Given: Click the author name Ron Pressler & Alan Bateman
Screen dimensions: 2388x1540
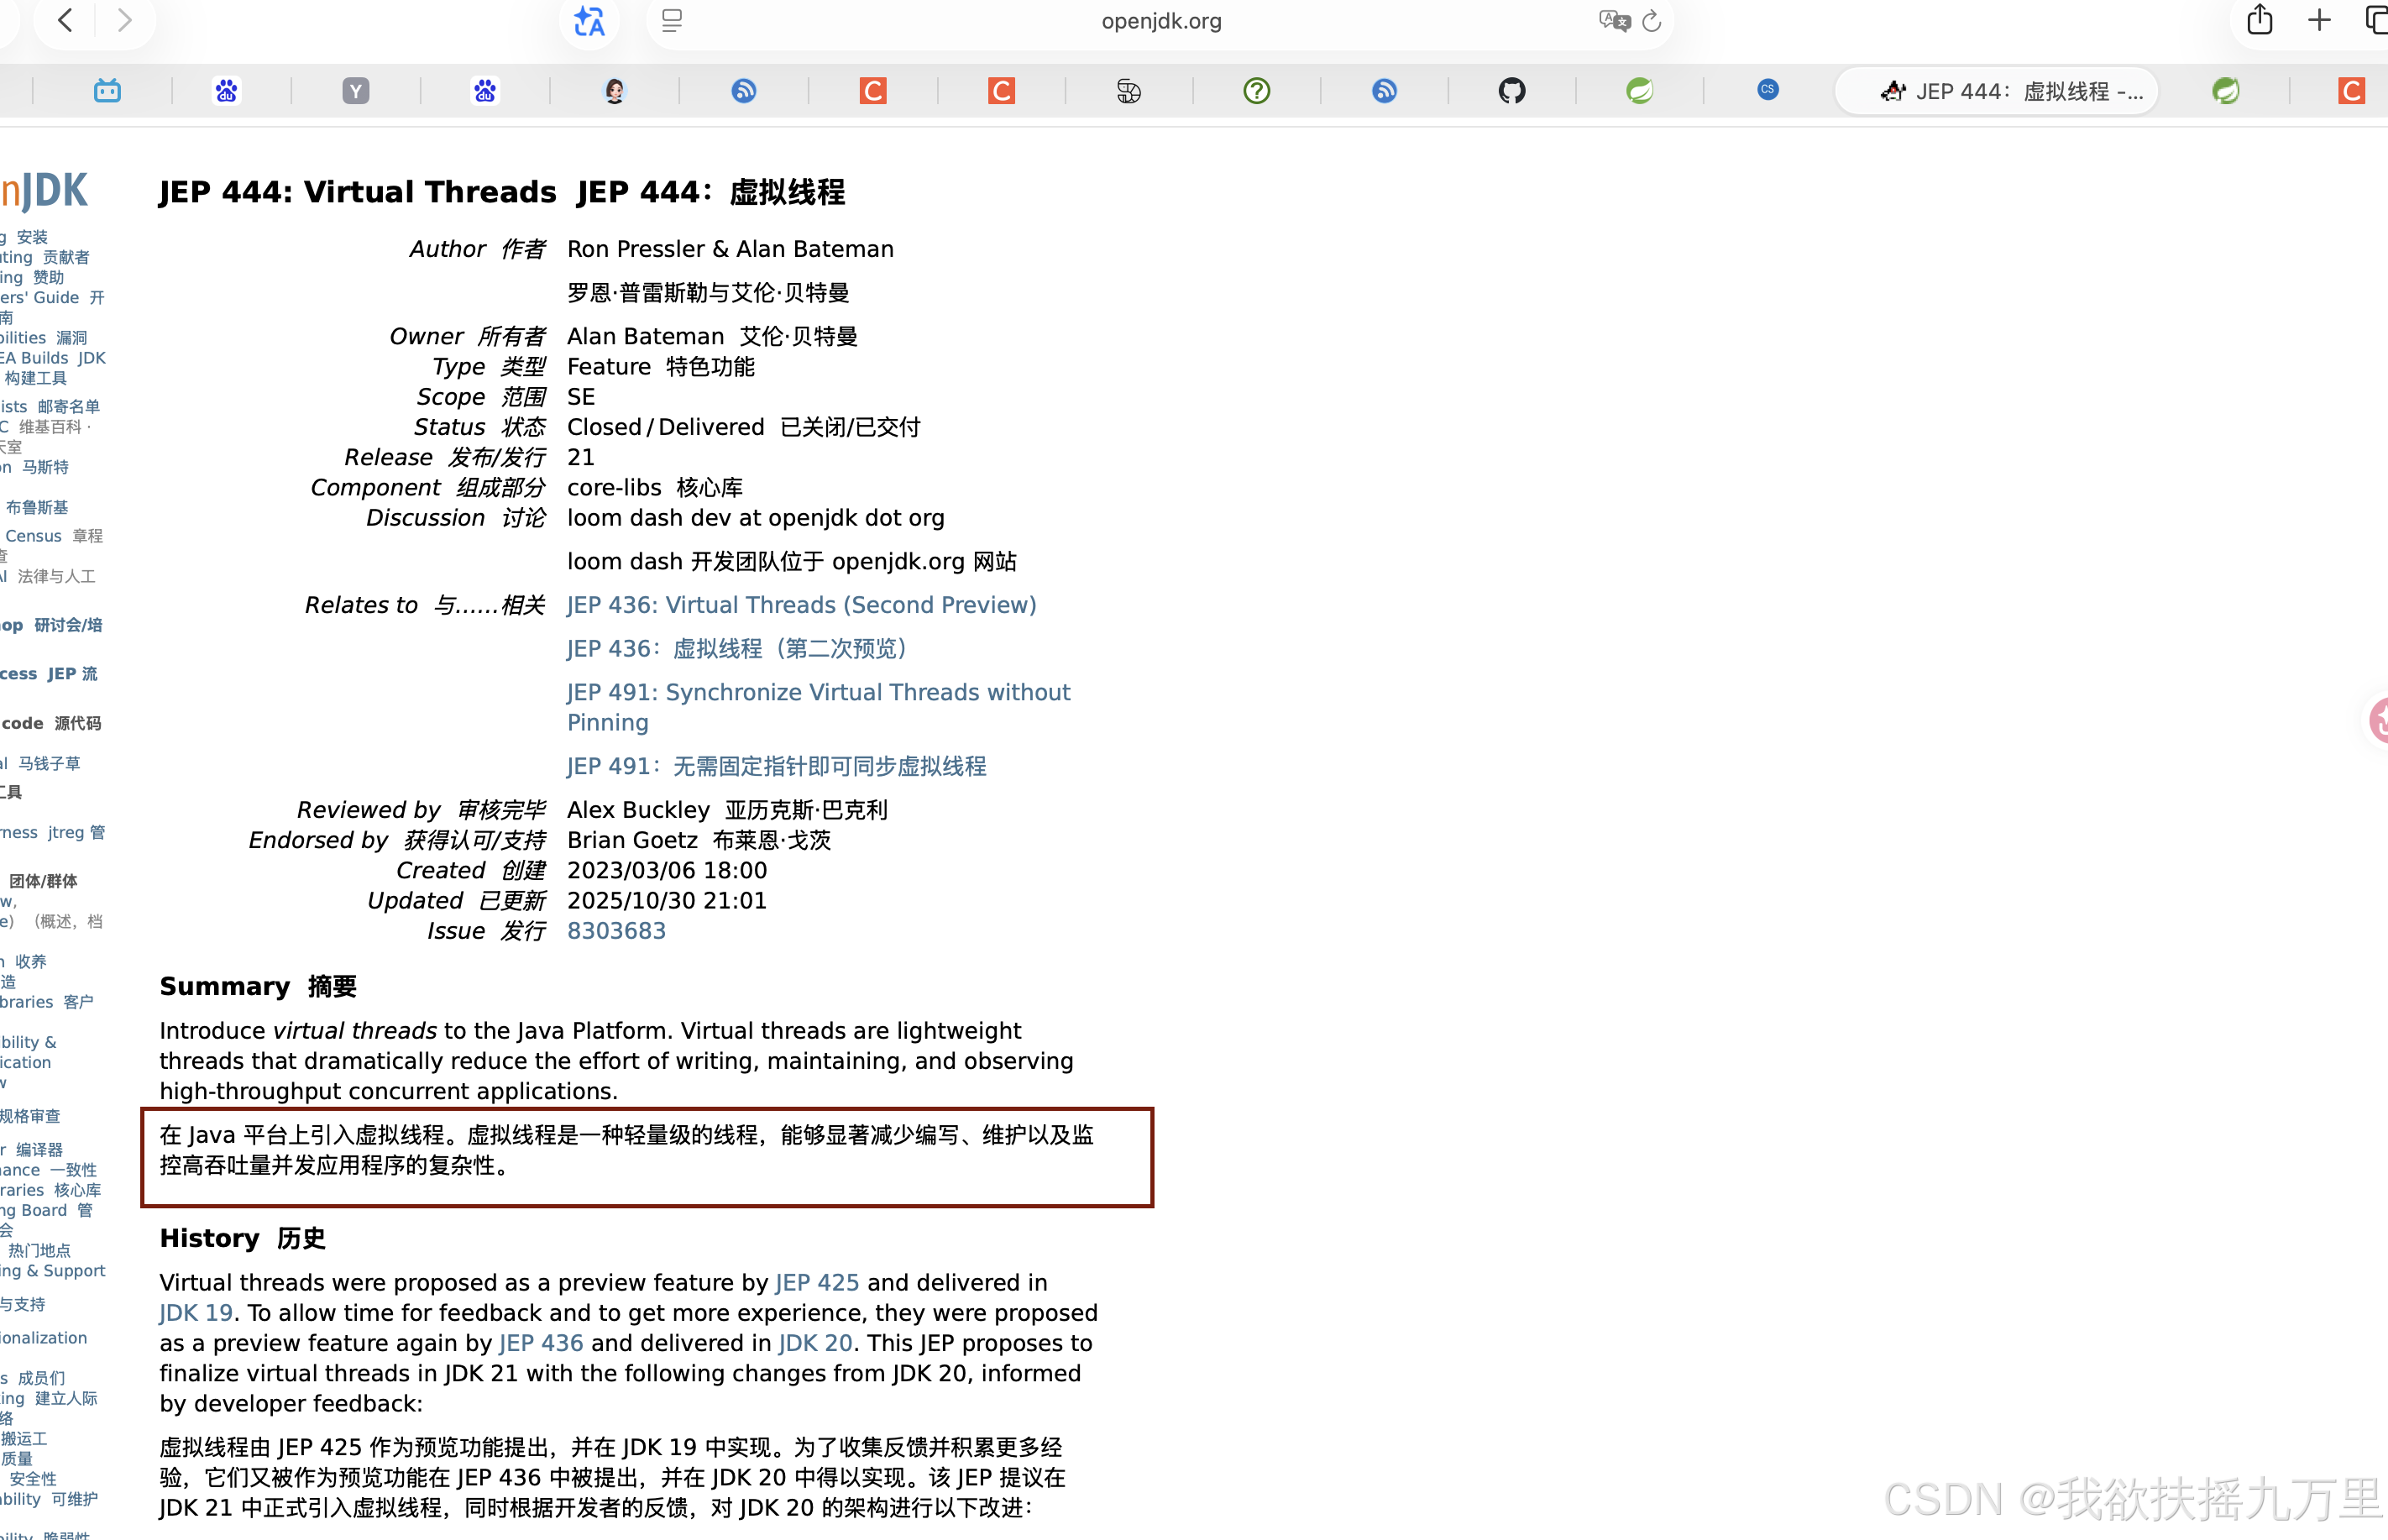Looking at the screenshot, I should 730,249.
